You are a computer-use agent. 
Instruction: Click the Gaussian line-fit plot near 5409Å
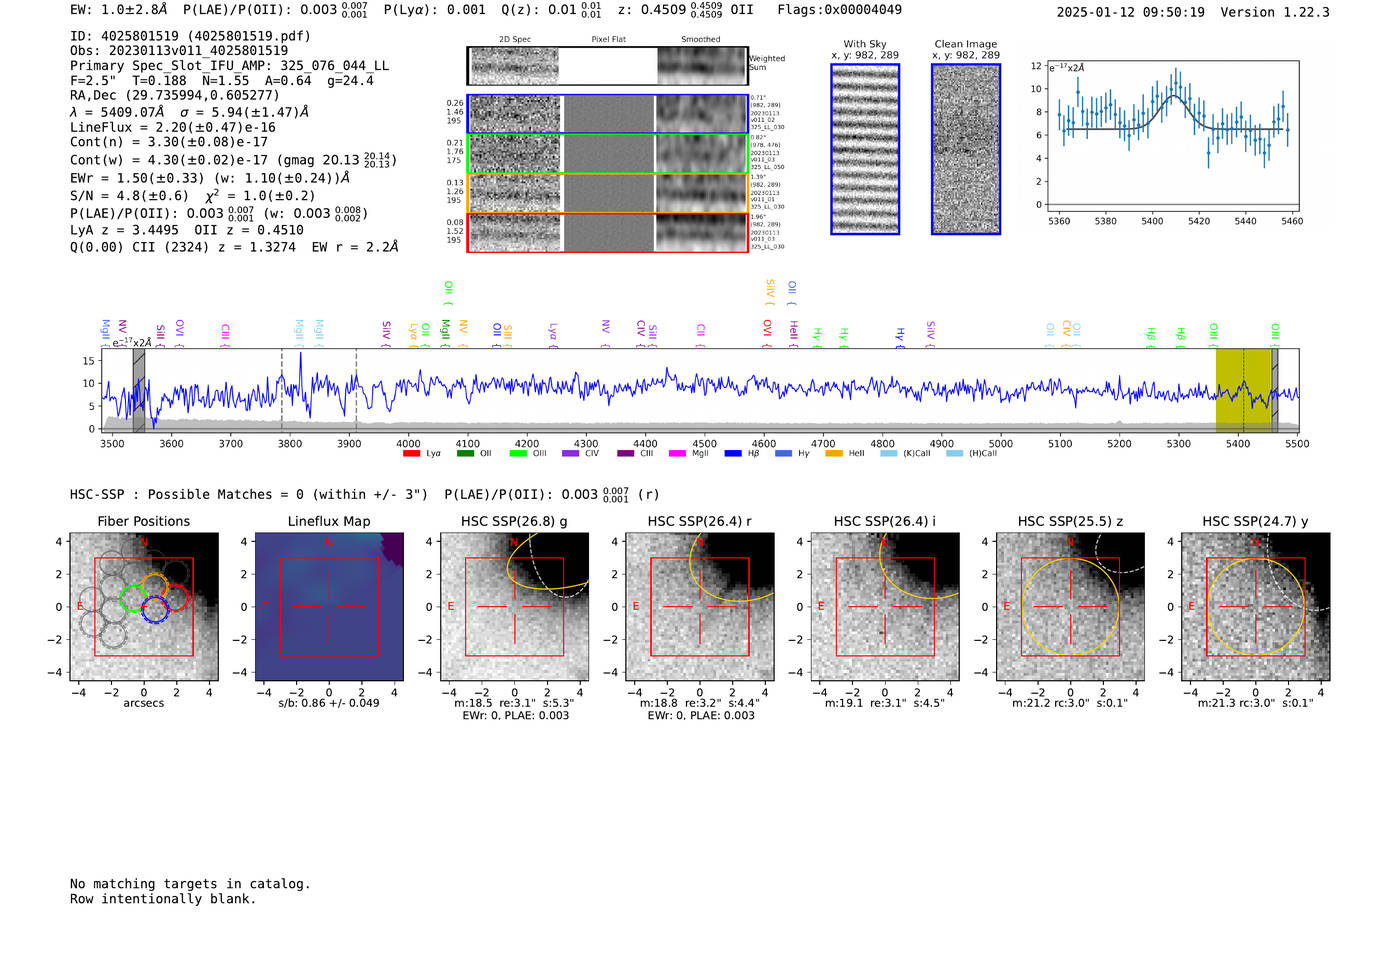(x=1172, y=135)
